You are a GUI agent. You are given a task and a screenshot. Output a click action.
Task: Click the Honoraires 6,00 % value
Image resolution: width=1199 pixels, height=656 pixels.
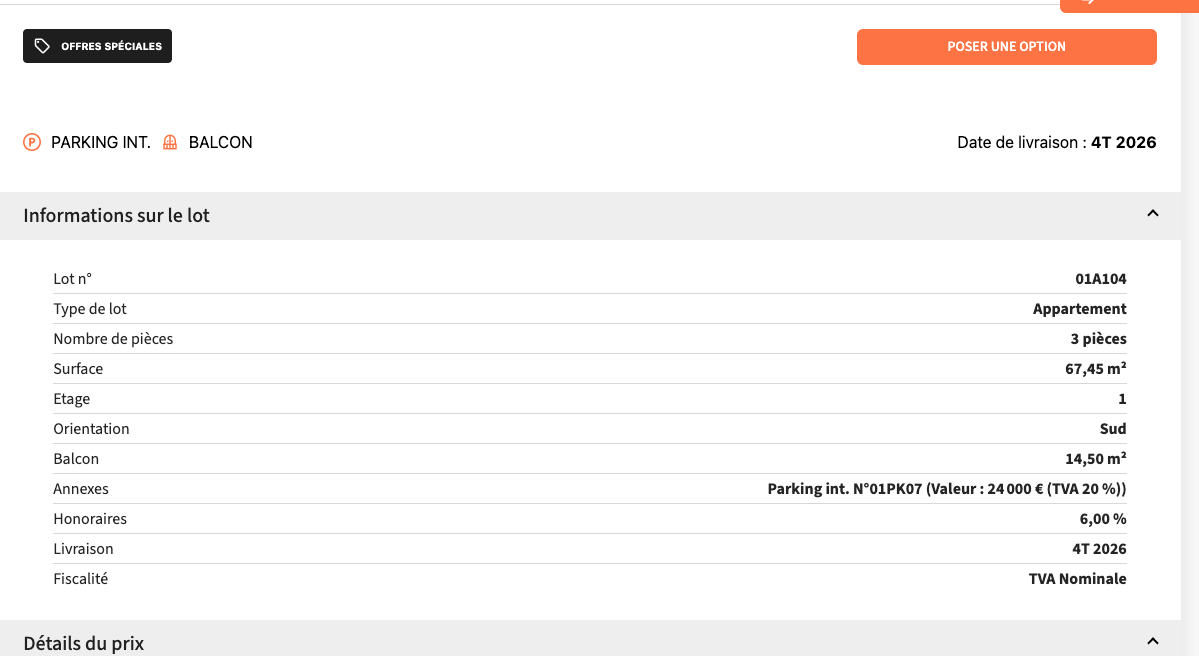pos(1103,519)
